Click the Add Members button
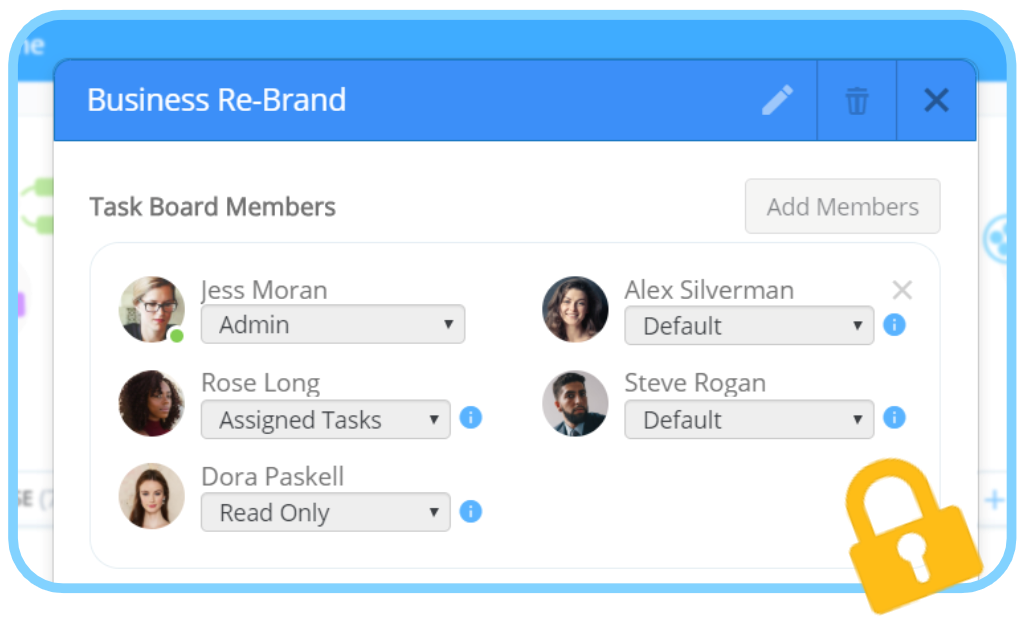The height and width of the screenshot is (640, 1020). point(842,206)
